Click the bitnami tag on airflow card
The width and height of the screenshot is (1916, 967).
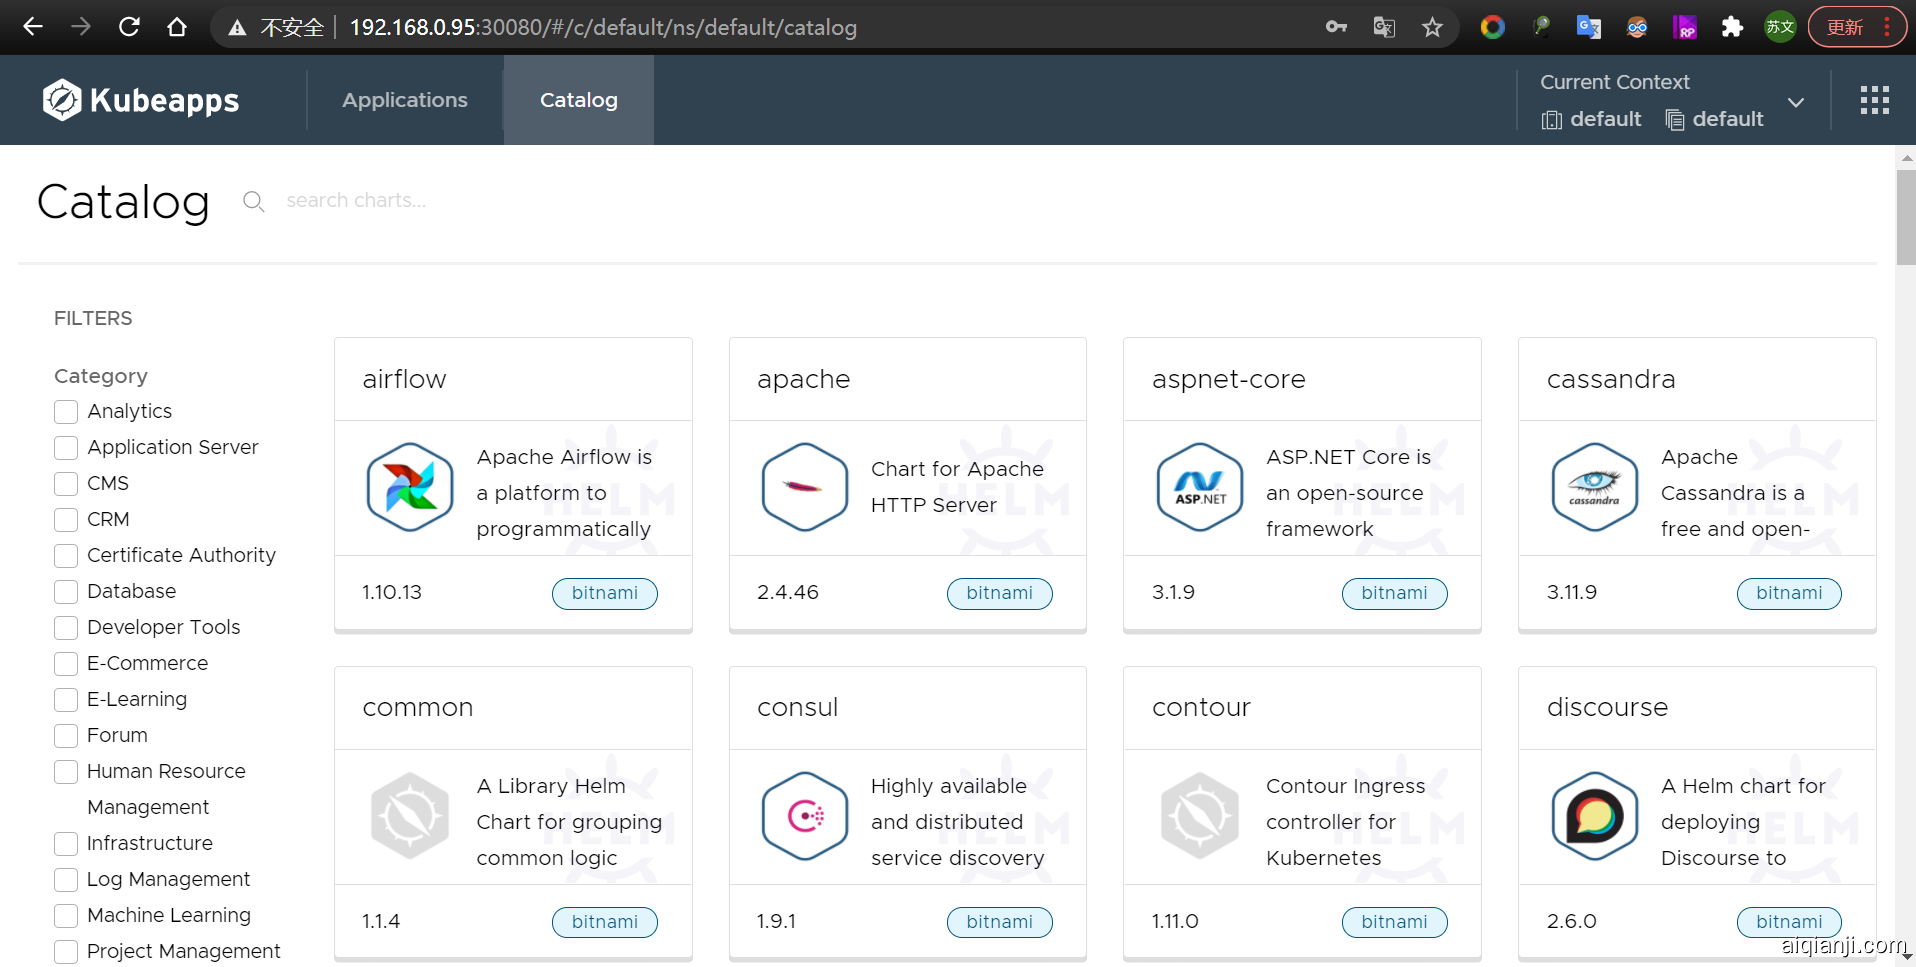[604, 593]
